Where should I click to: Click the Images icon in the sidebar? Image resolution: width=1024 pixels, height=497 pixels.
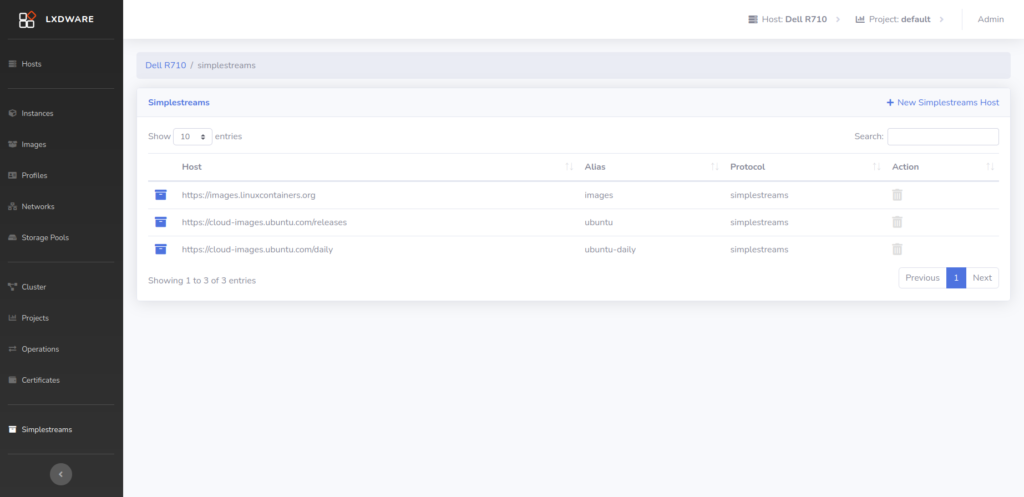point(12,144)
